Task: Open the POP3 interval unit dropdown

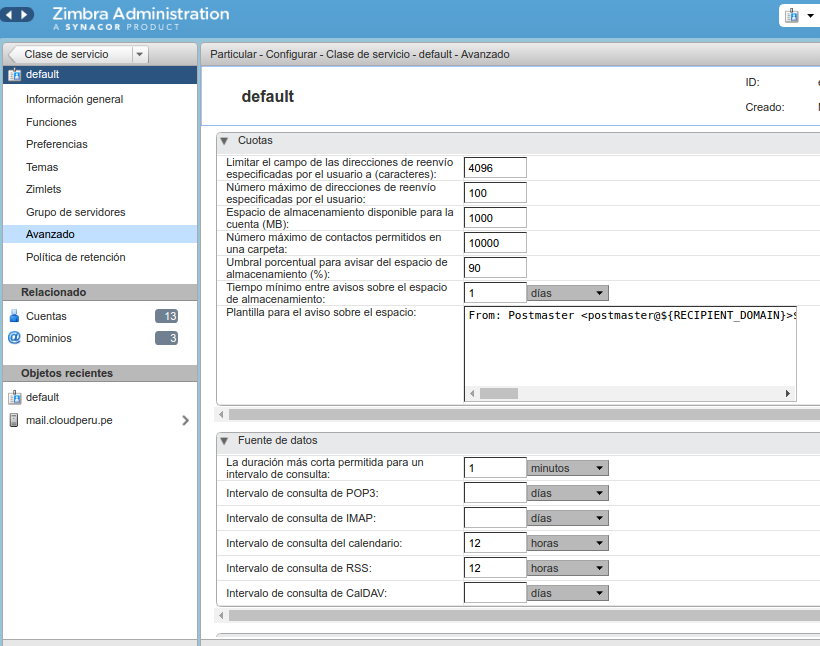Action: click(567, 493)
